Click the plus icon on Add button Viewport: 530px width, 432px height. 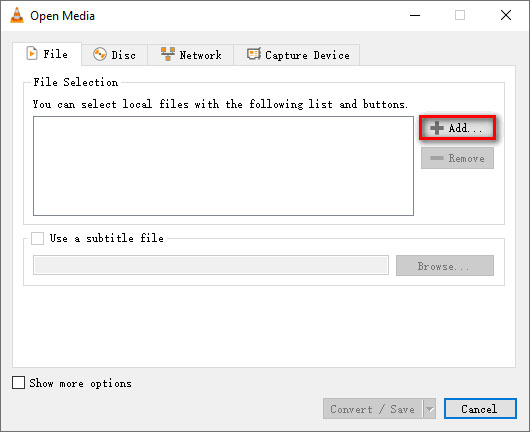coord(436,128)
